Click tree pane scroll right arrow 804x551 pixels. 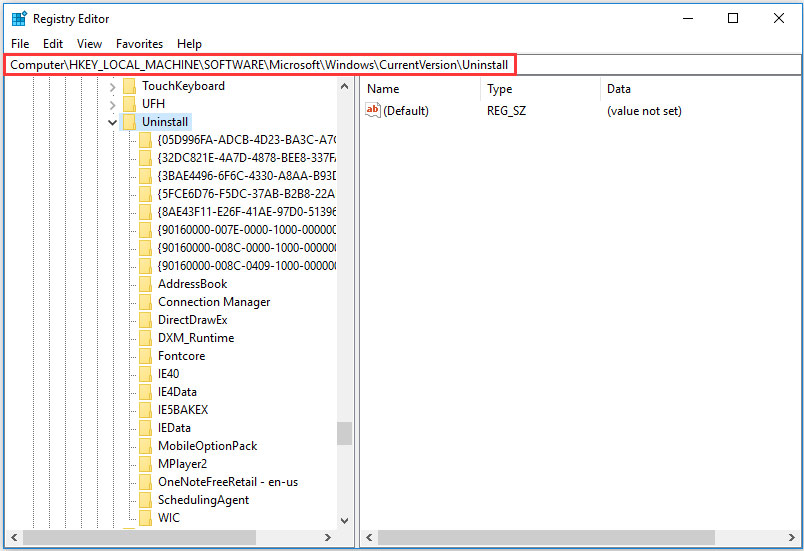(328, 538)
